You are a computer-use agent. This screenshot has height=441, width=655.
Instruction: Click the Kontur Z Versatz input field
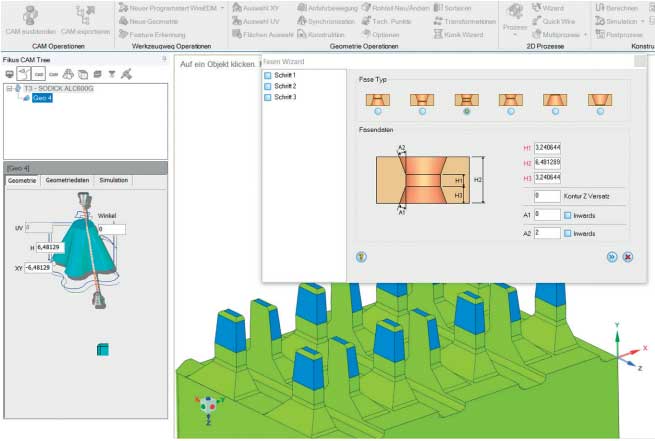click(x=547, y=196)
